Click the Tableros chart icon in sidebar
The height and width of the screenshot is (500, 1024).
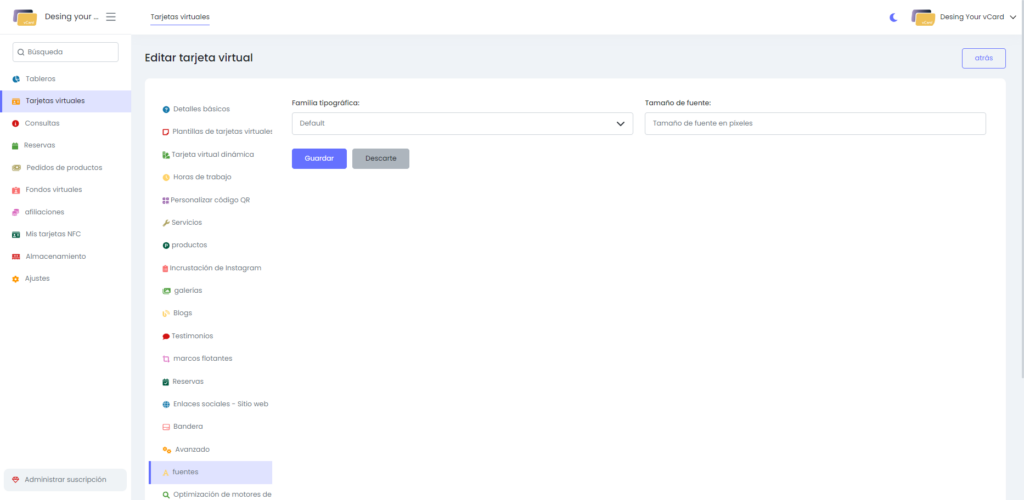pos(16,79)
